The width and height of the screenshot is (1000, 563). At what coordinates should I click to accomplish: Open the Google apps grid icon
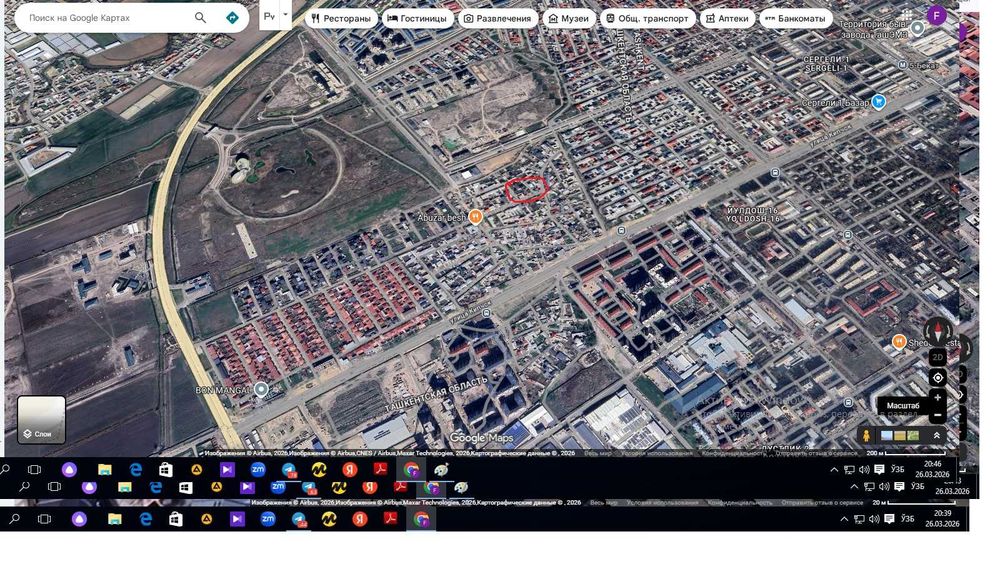coord(906,15)
